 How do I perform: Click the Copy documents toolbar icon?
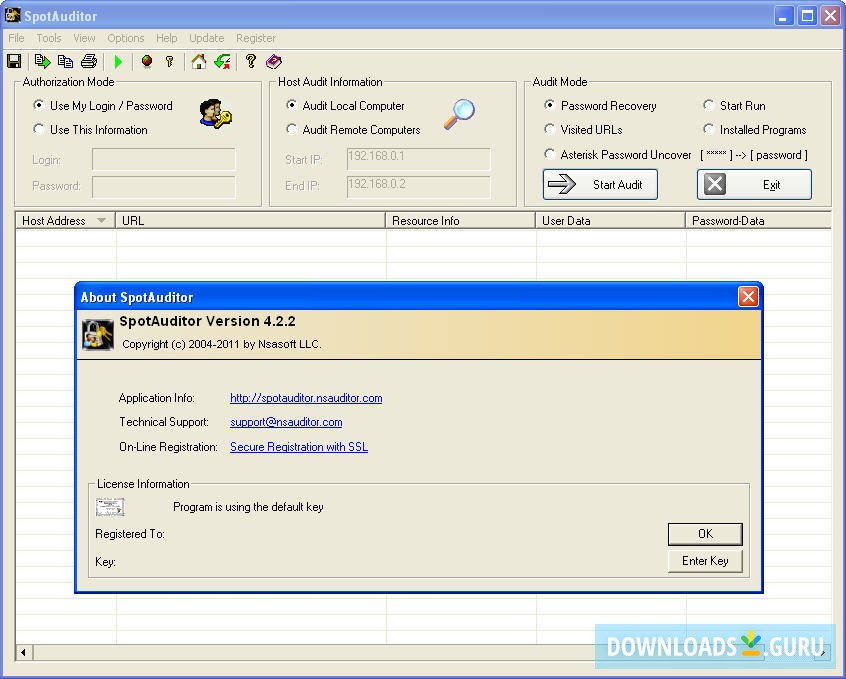[x=65, y=61]
